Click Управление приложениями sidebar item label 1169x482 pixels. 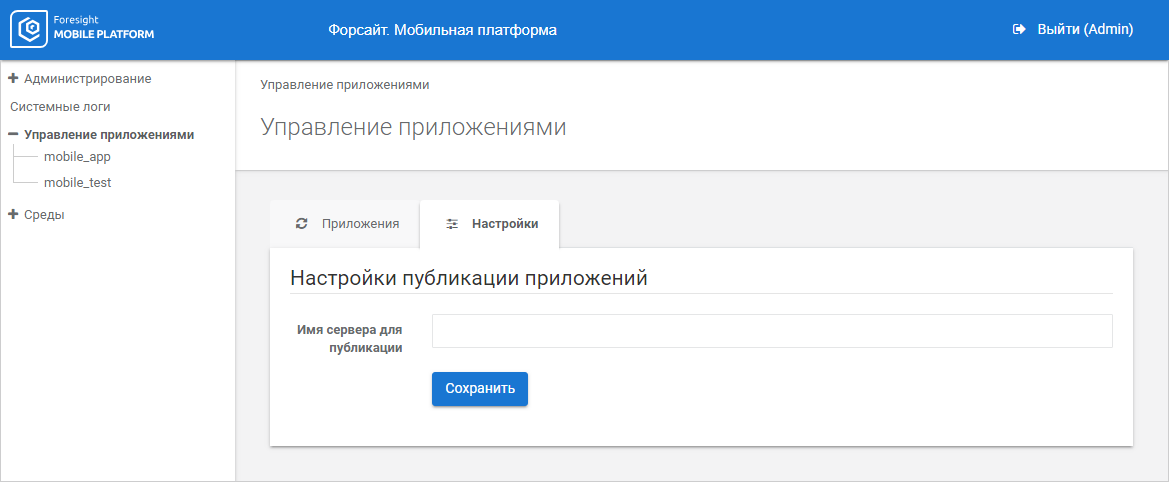tap(109, 134)
